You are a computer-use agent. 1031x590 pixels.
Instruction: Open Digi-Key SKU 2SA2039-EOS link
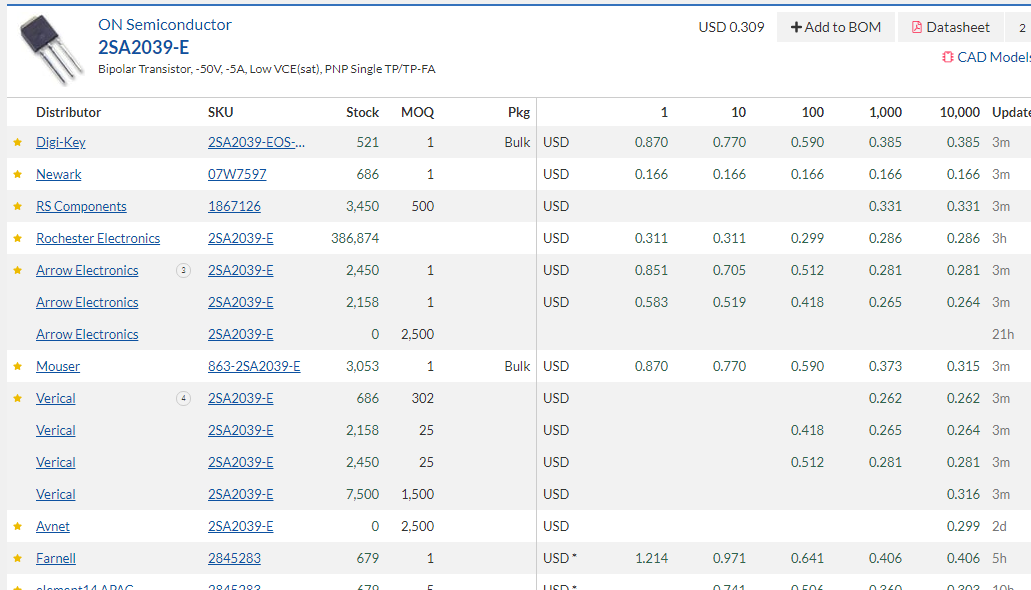click(x=256, y=142)
